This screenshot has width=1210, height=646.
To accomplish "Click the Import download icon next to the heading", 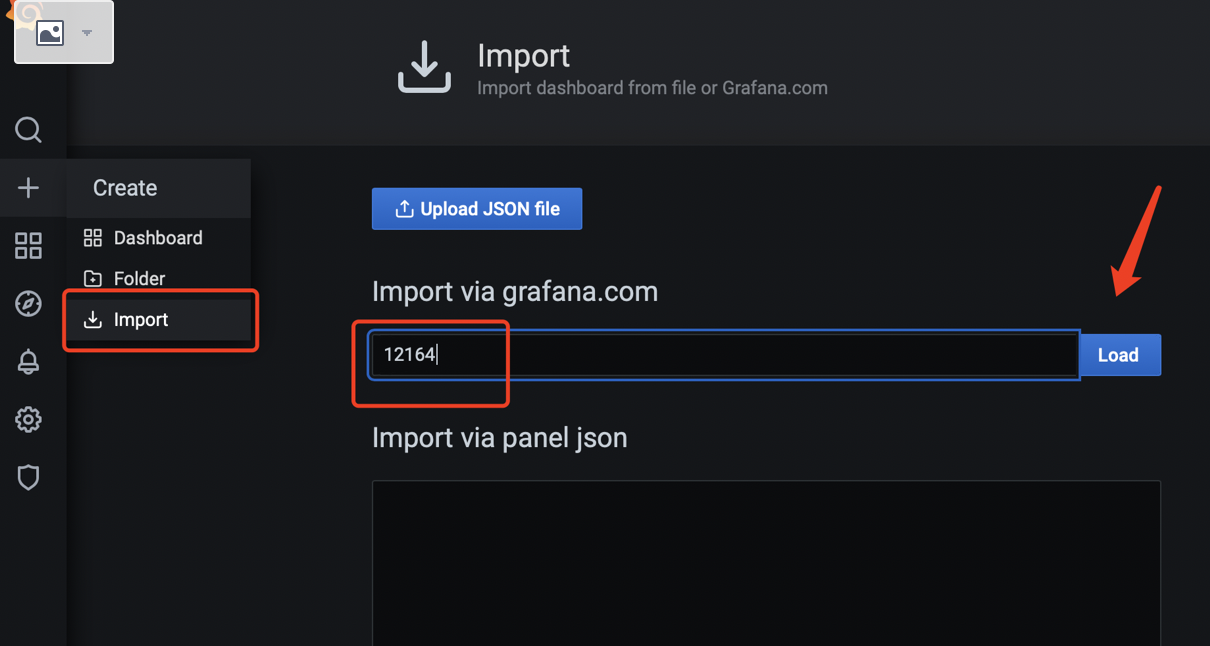I will [423, 66].
